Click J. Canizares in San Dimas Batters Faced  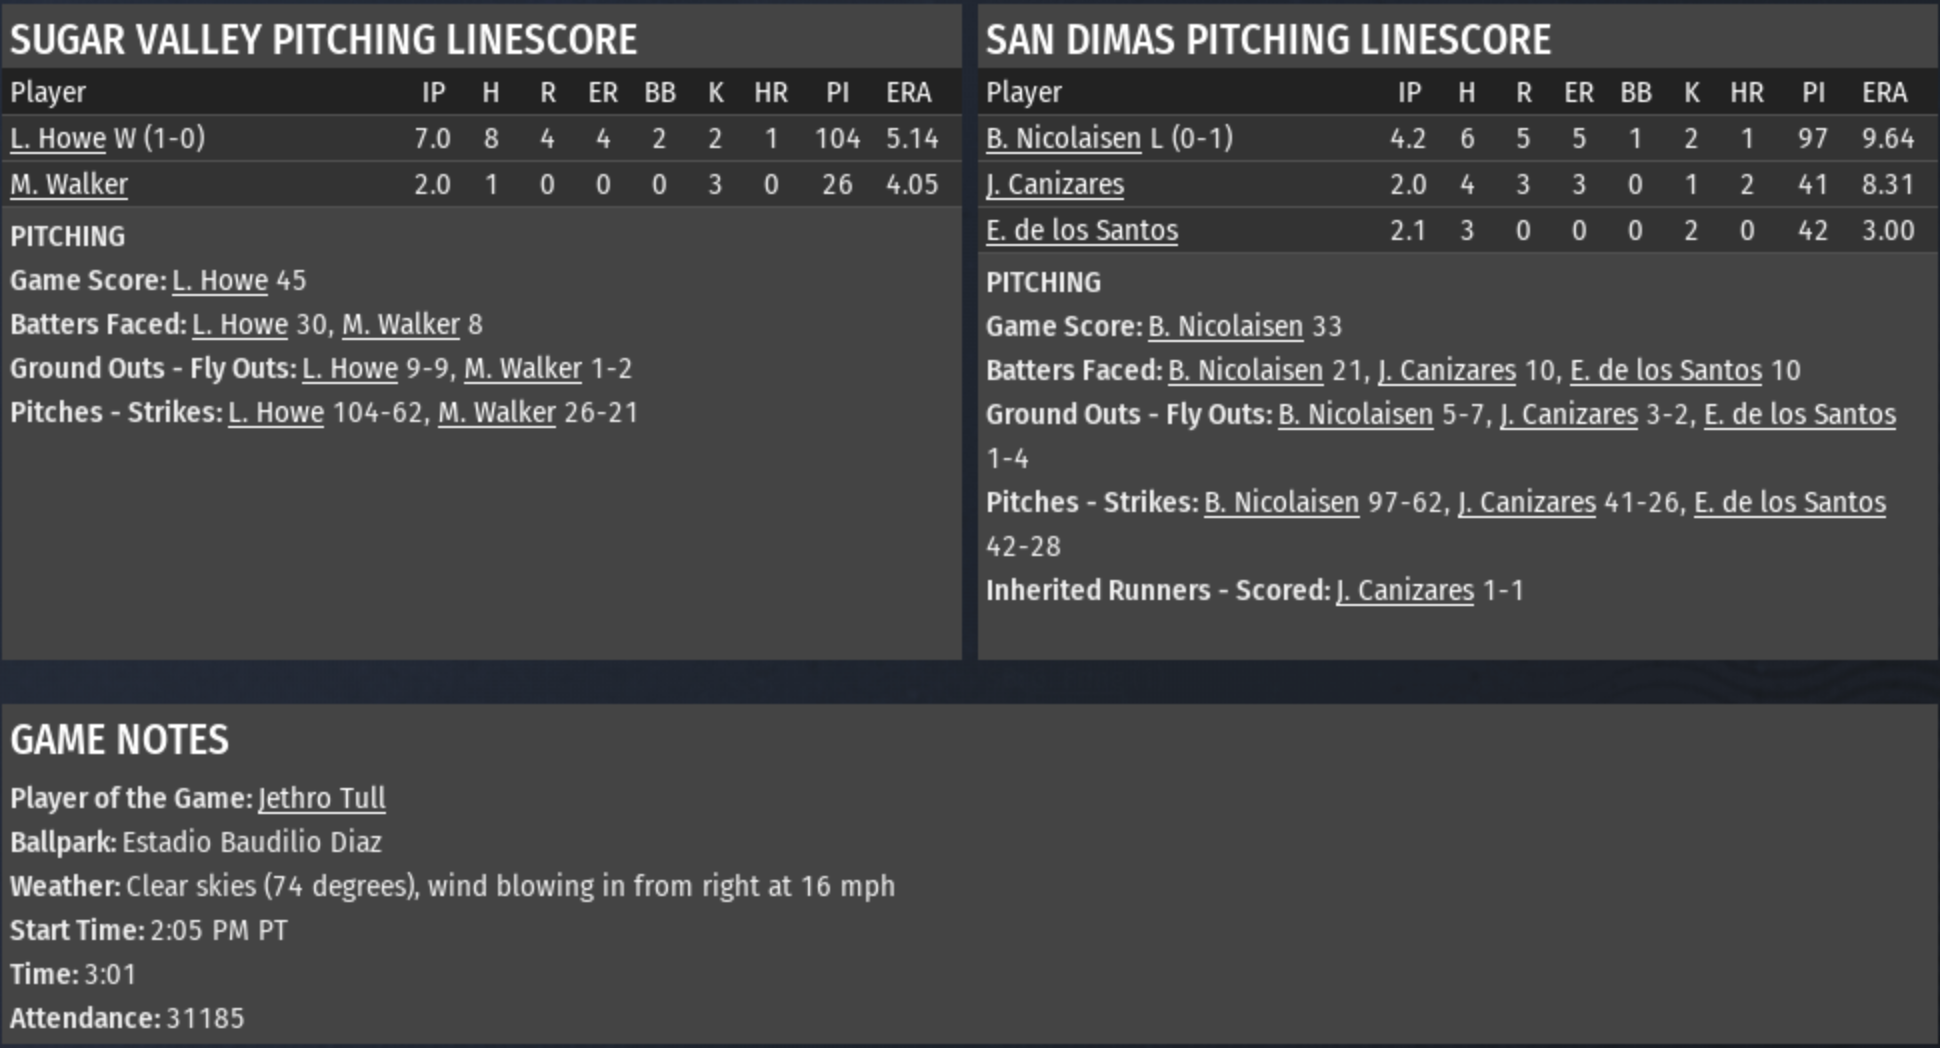(1446, 370)
